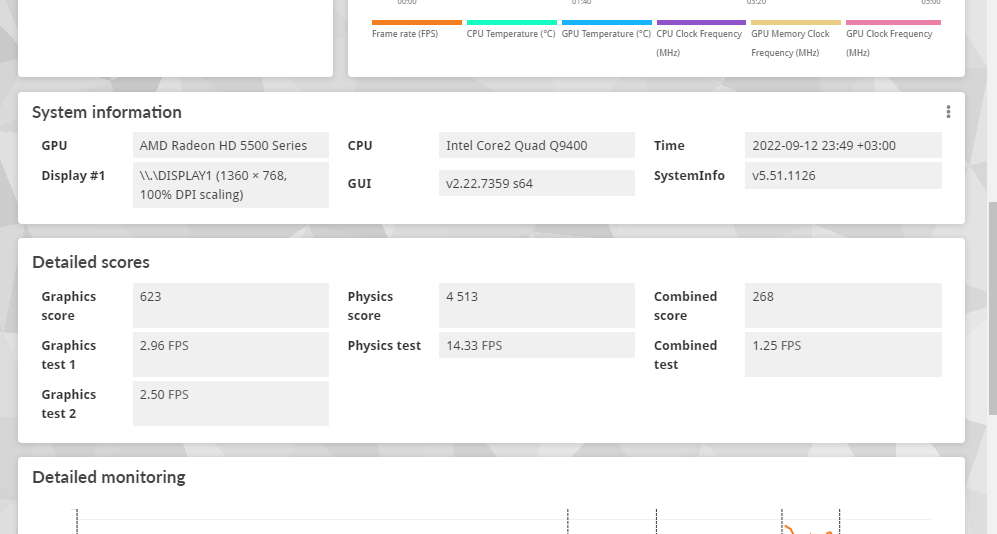
Task: Toggle GPU Temperature legend item
Action: [x=607, y=29]
